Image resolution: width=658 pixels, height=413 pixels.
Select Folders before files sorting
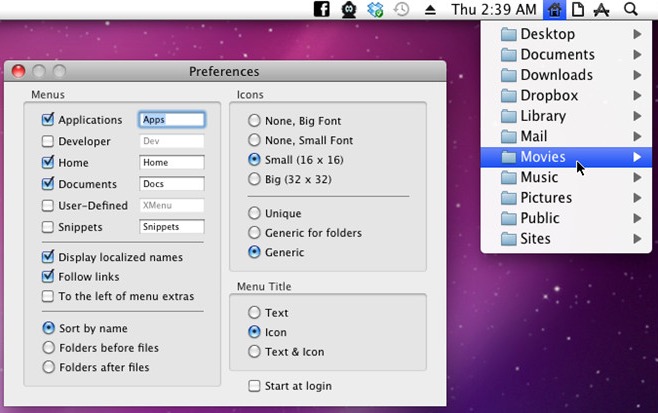click(49, 348)
